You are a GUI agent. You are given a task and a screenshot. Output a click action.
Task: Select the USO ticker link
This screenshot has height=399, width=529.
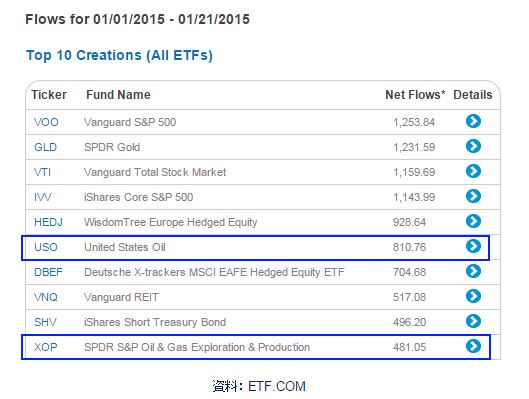[x=46, y=247]
